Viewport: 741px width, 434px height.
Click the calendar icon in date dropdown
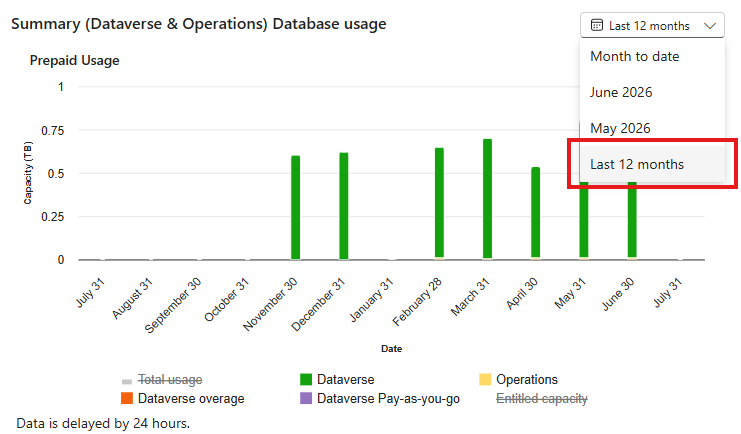tap(597, 25)
